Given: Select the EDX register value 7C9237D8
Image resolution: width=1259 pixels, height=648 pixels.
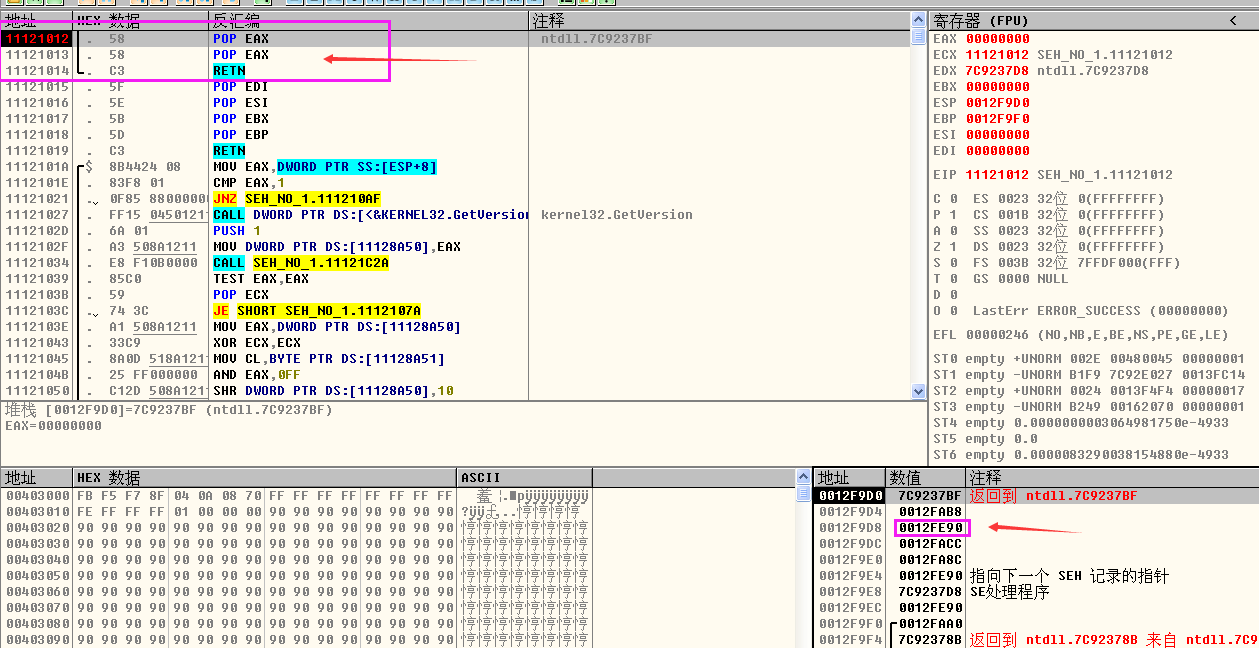Looking at the screenshot, I should [x=997, y=71].
